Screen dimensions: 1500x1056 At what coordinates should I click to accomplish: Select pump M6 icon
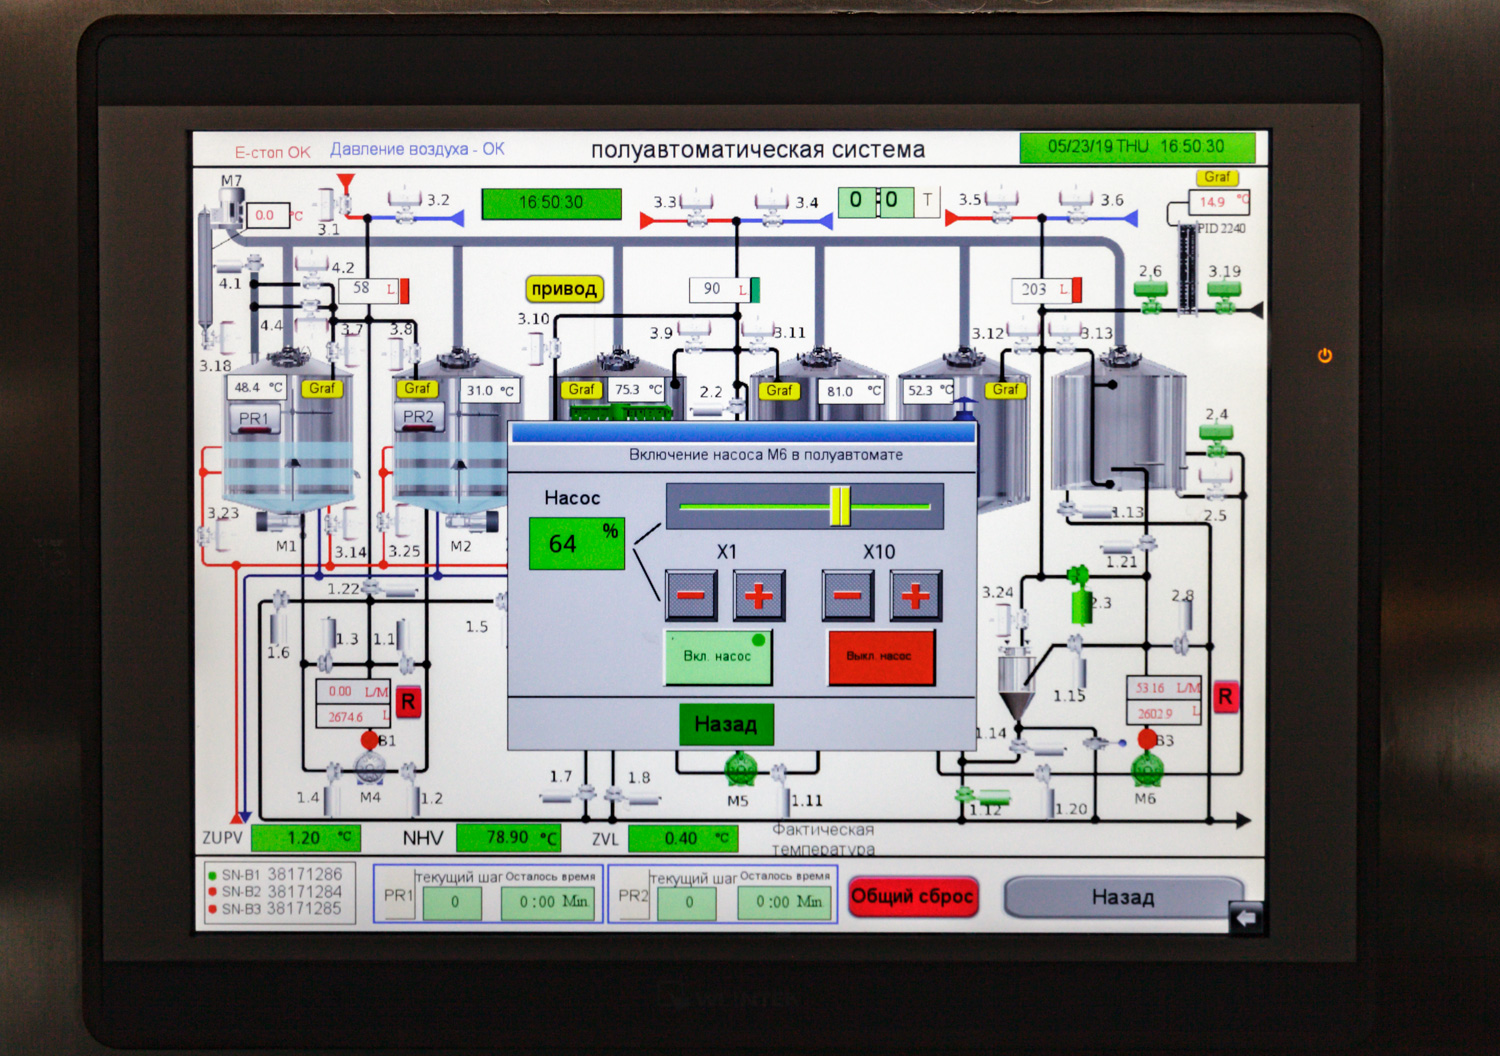coord(1147,769)
